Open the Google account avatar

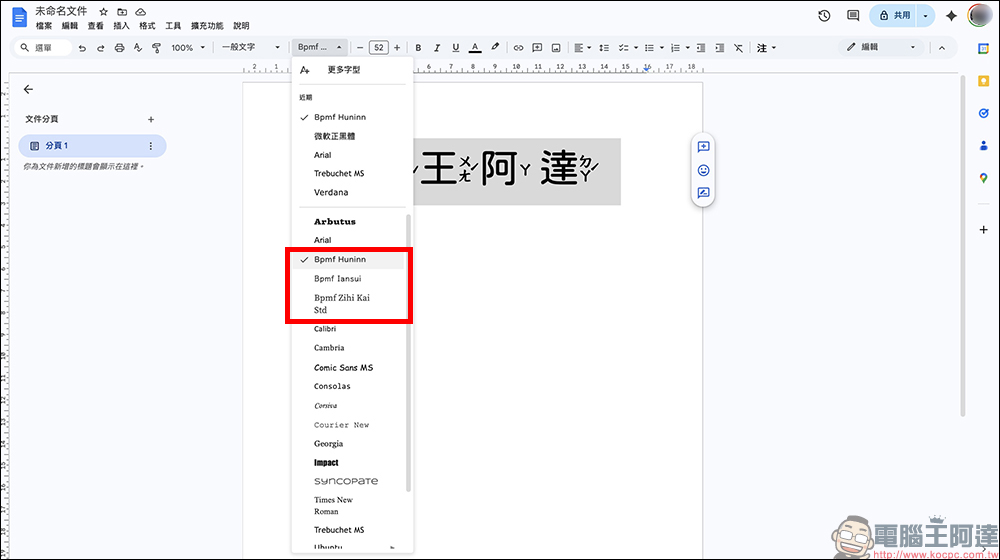979,16
